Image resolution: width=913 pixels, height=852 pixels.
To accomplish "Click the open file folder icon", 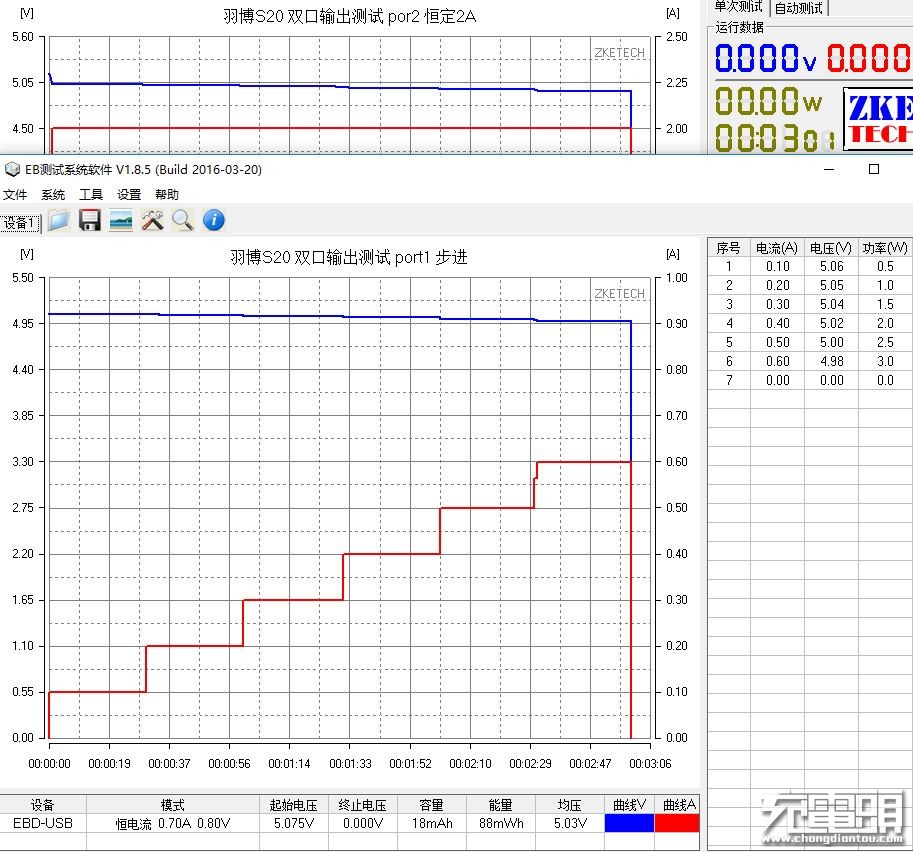I will click(58, 220).
